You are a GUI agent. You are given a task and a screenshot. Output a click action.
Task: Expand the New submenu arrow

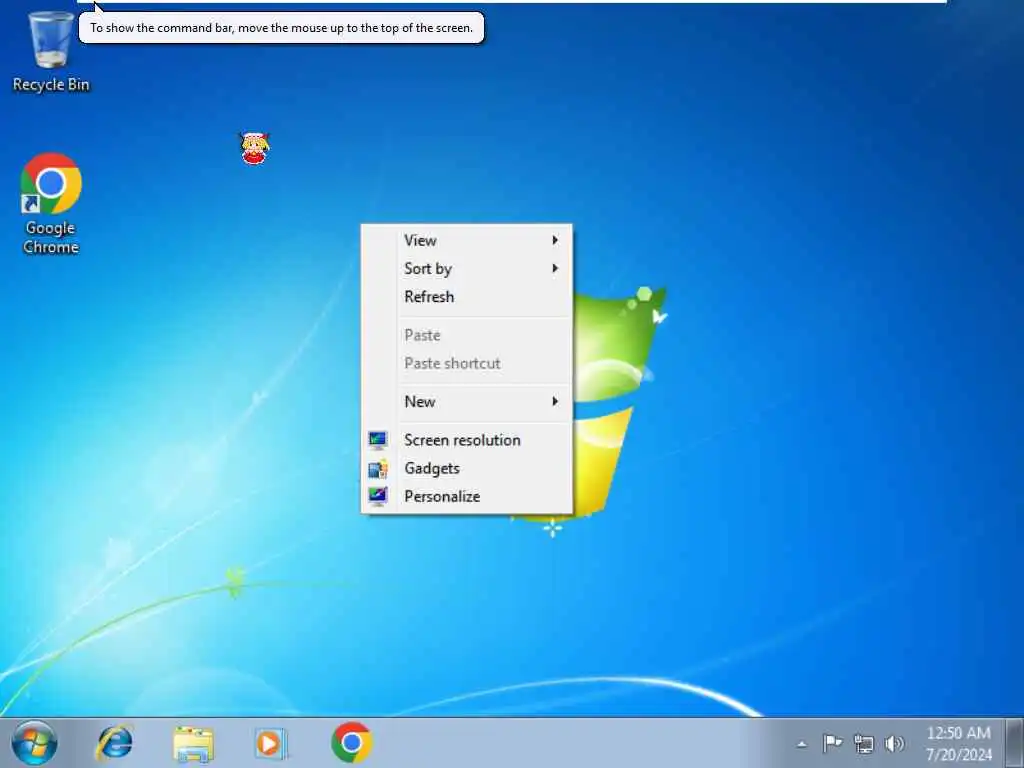click(555, 402)
